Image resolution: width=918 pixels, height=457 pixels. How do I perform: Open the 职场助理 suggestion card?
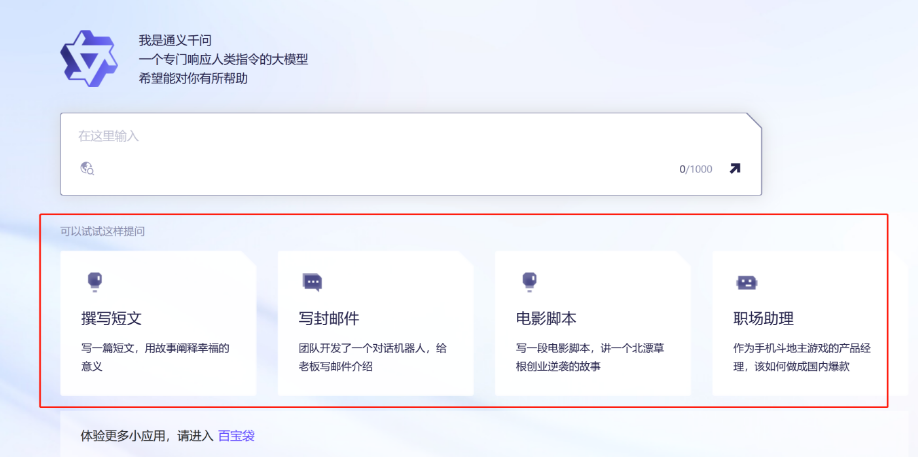click(x=810, y=324)
